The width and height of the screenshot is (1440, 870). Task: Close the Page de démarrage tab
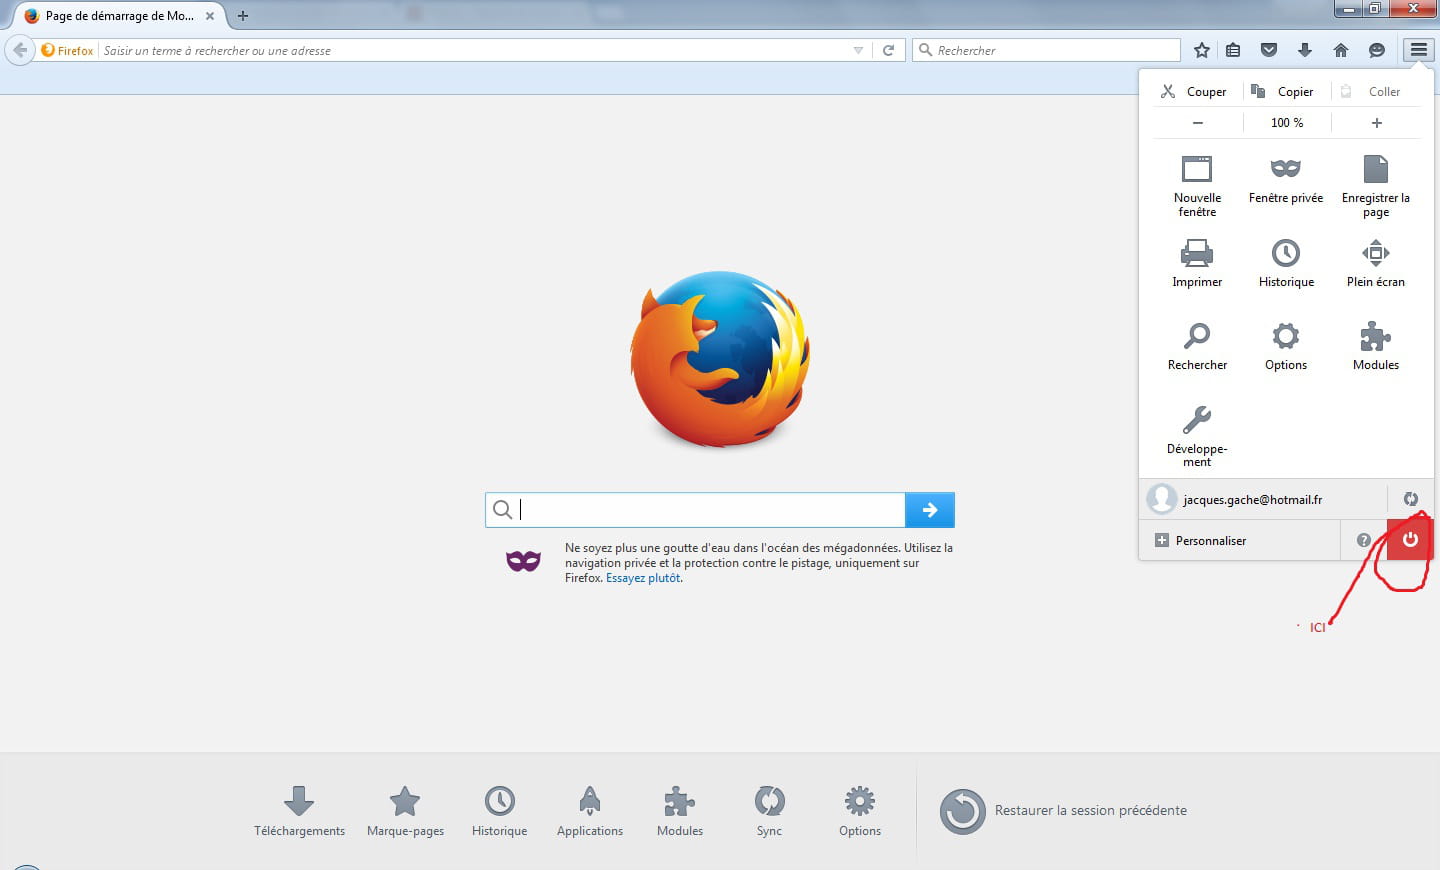click(210, 16)
